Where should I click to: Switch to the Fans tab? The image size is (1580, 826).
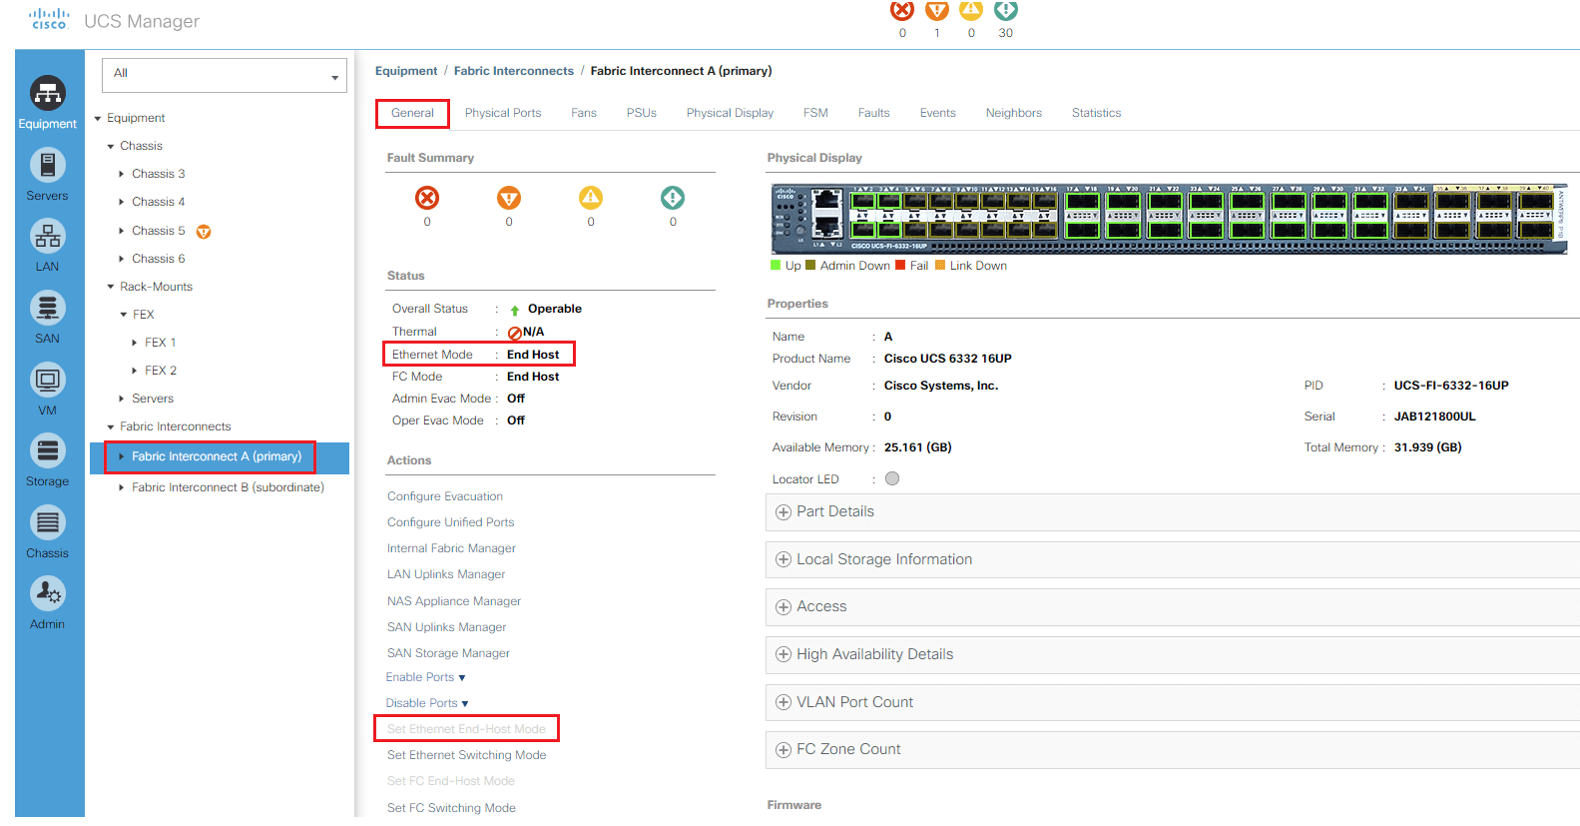pos(584,113)
